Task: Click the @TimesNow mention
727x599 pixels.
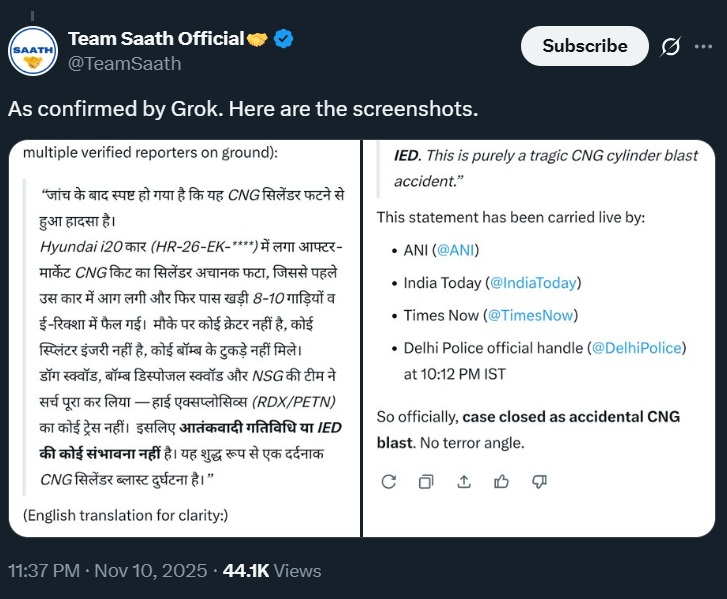Action: (530, 315)
